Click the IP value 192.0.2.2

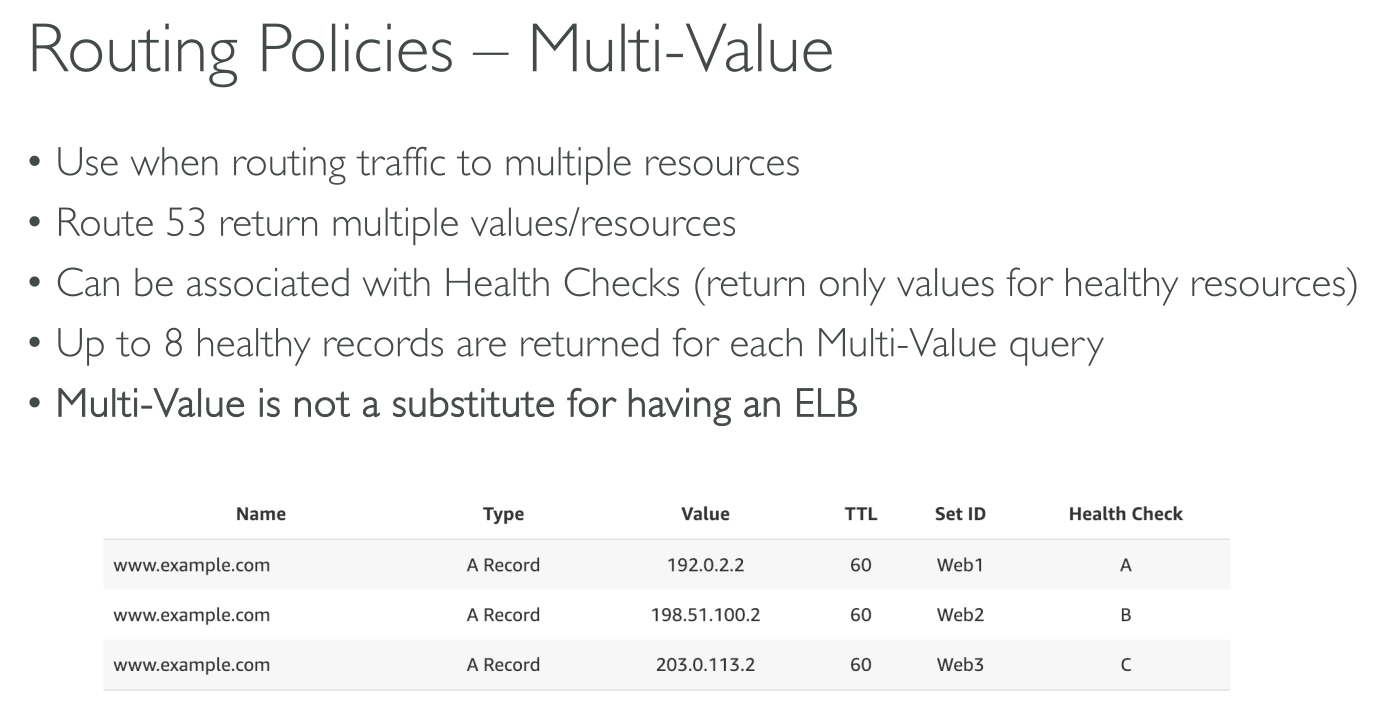(705, 565)
